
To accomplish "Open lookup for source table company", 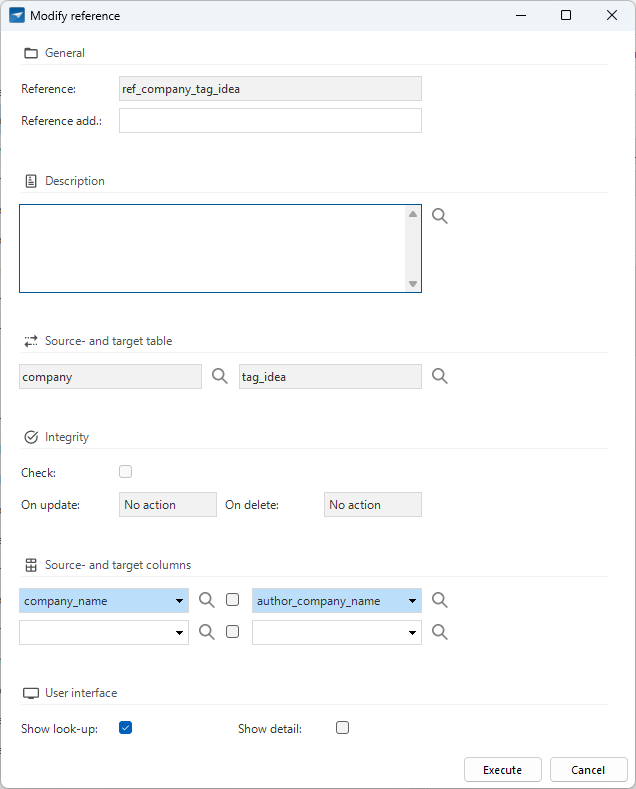I will (219, 376).
